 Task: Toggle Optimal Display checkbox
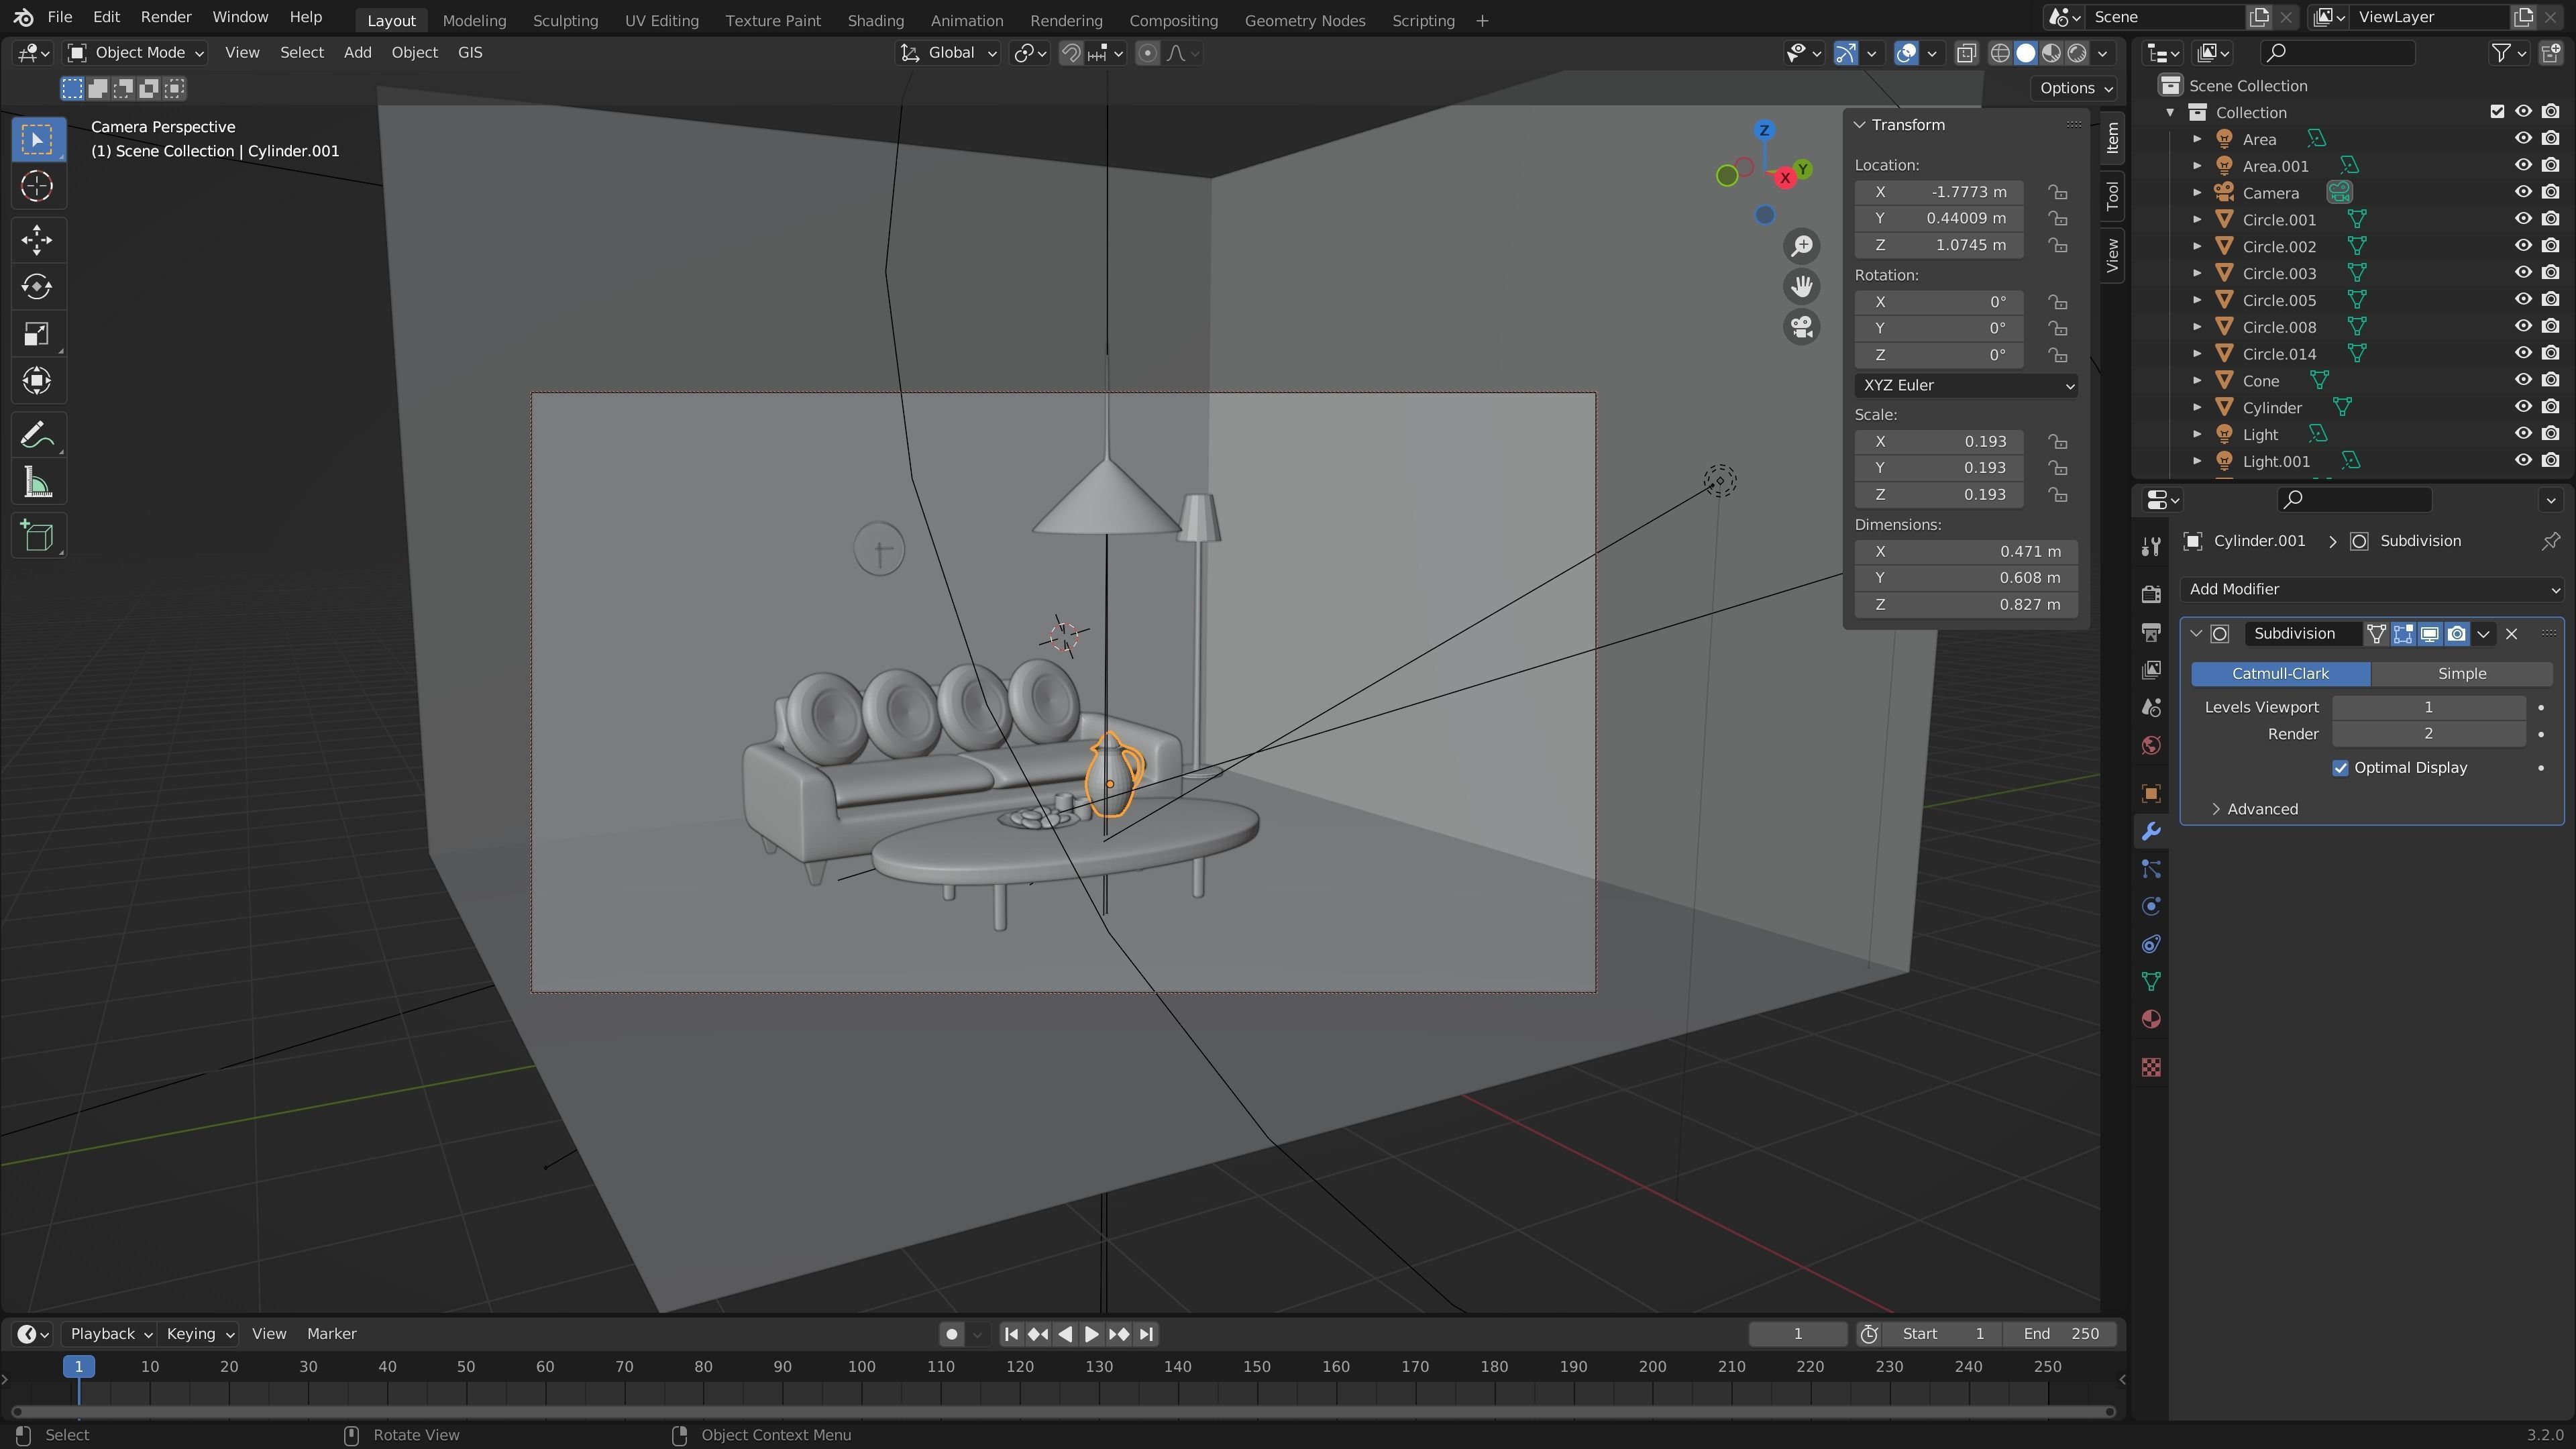click(x=2340, y=768)
